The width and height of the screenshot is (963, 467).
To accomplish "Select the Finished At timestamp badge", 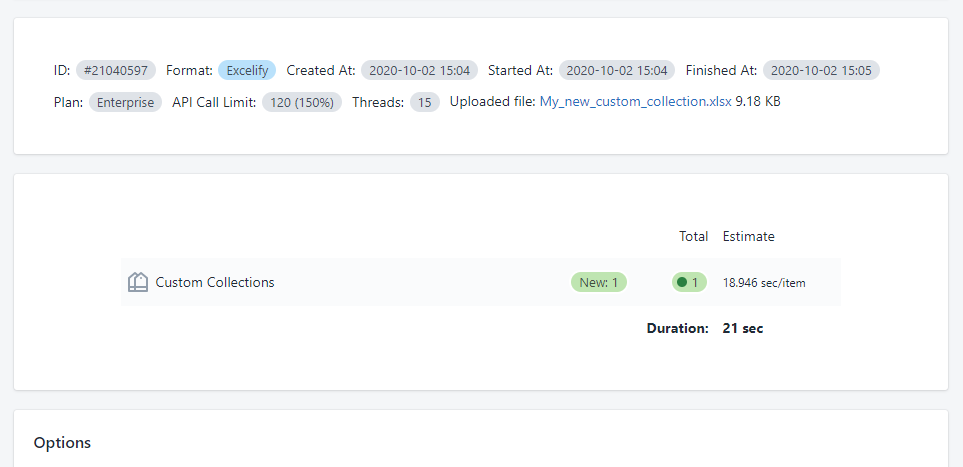I will [x=821, y=71].
